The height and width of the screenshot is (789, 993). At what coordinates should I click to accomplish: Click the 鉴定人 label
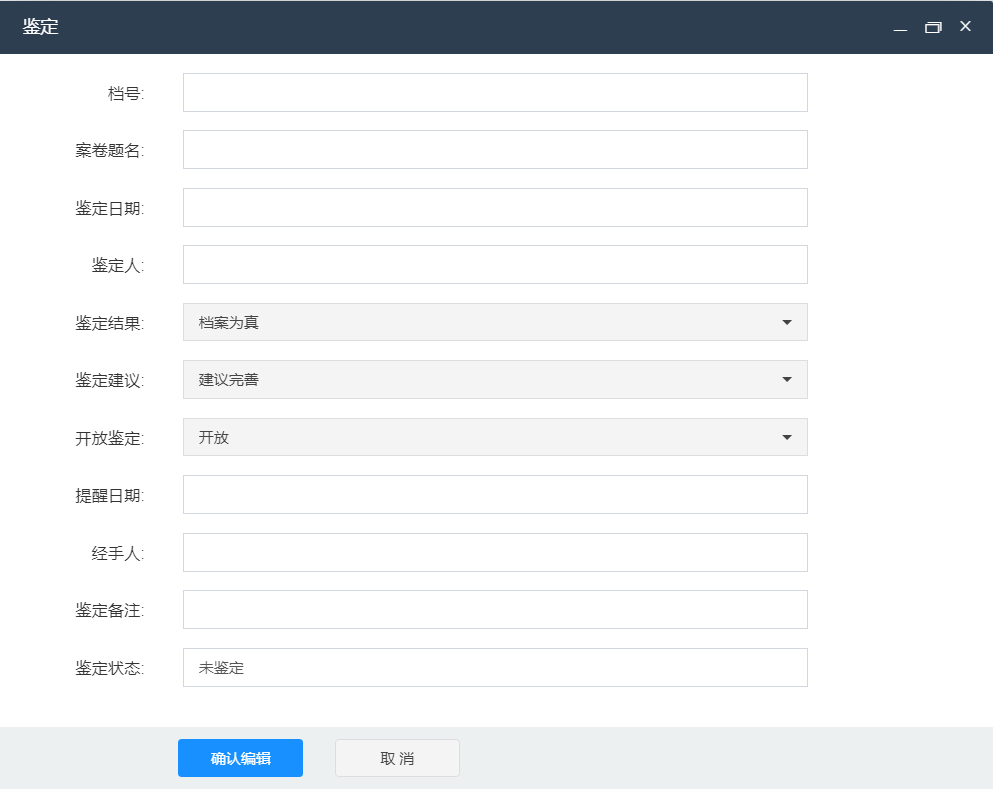(x=118, y=265)
